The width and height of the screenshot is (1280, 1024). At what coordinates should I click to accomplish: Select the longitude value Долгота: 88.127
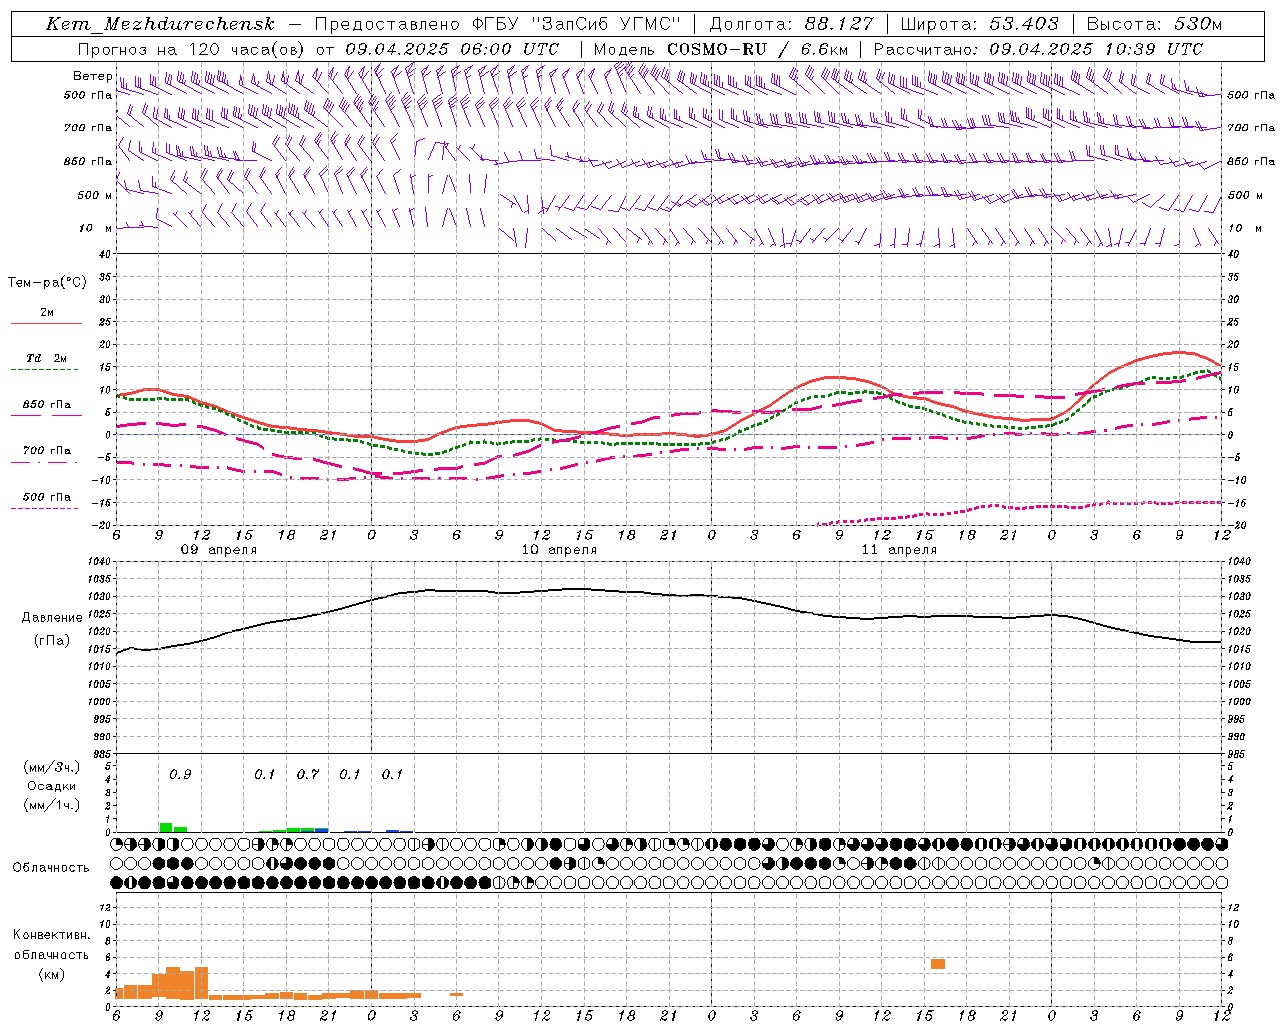coord(791,25)
